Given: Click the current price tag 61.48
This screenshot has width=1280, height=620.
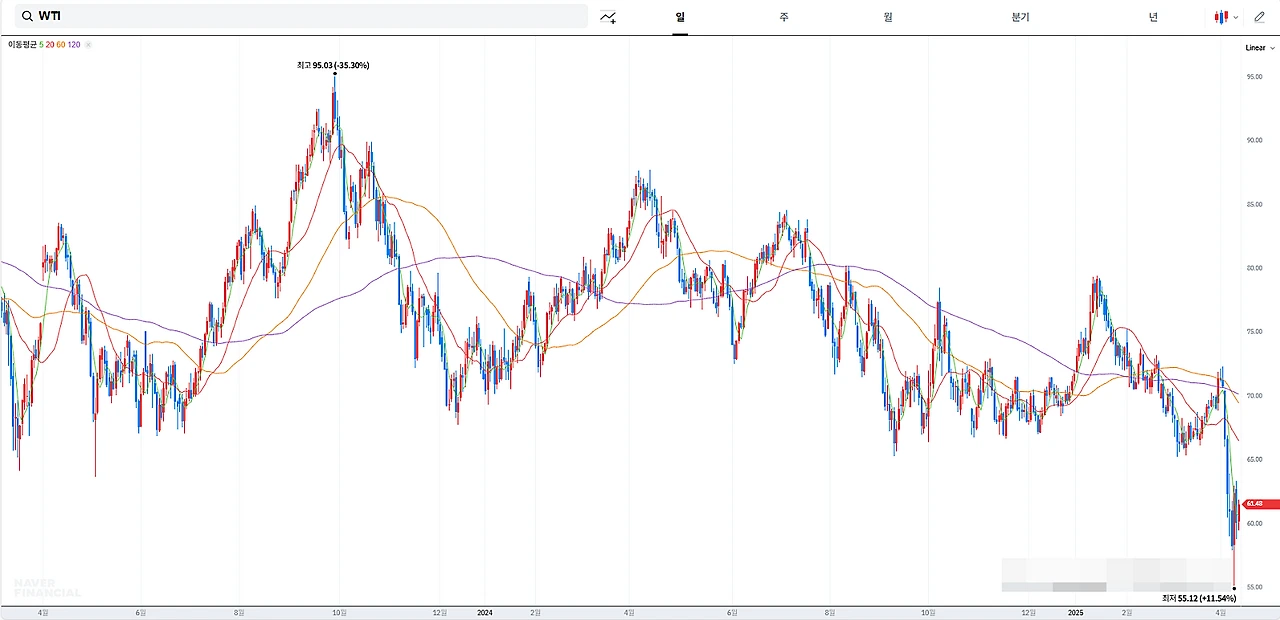Looking at the screenshot, I should (x=1260, y=504).
